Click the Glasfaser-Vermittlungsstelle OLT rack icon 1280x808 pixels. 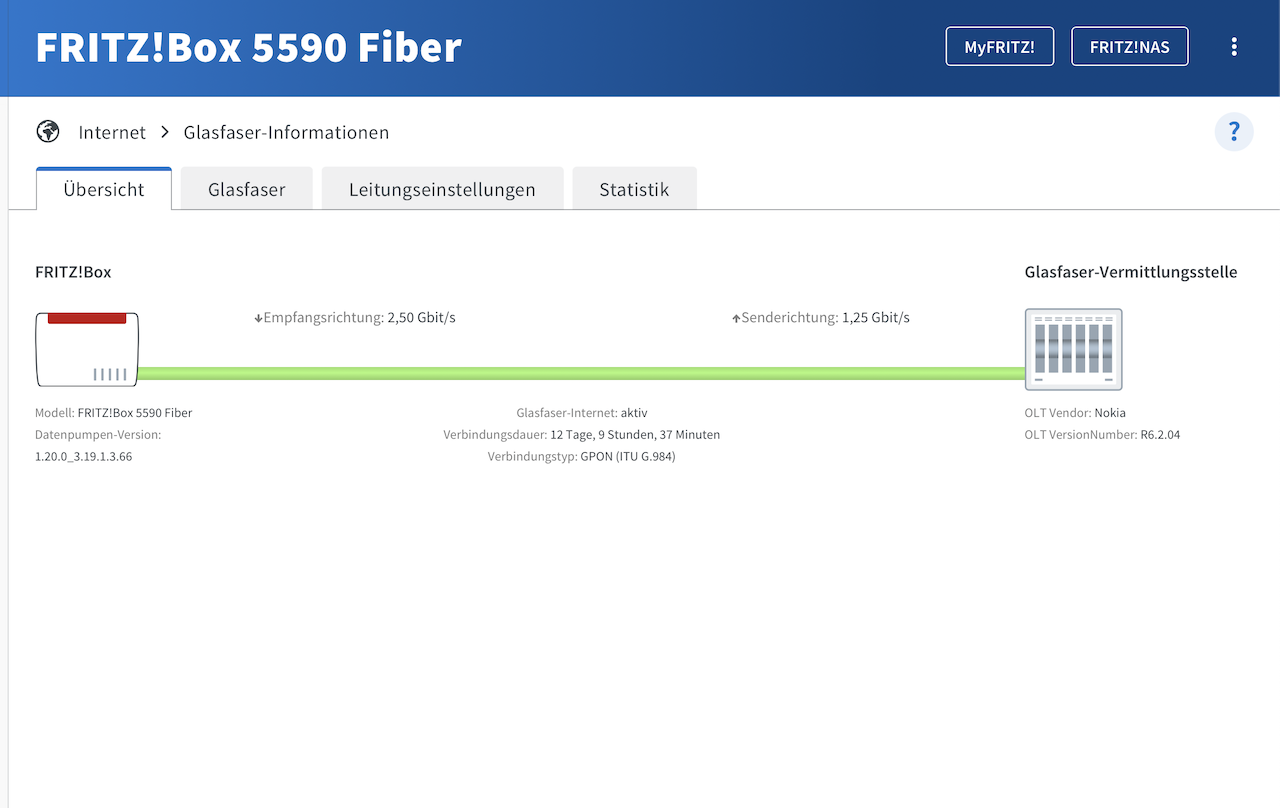tap(1073, 349)
